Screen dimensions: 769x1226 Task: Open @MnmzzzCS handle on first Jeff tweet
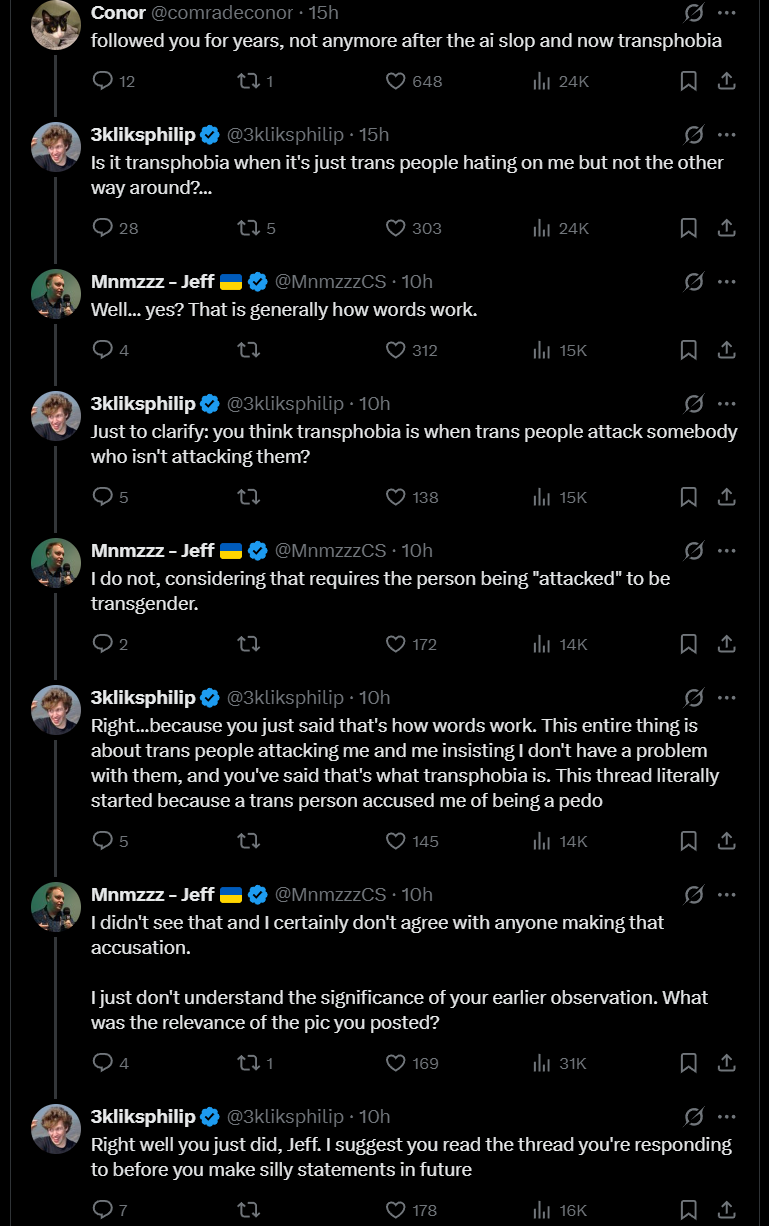(x=330, y=282)
